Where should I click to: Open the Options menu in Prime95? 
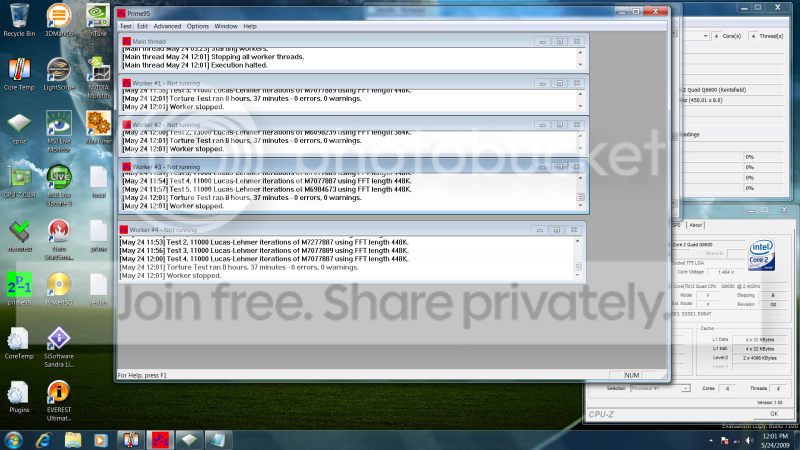tap(197, 26)
